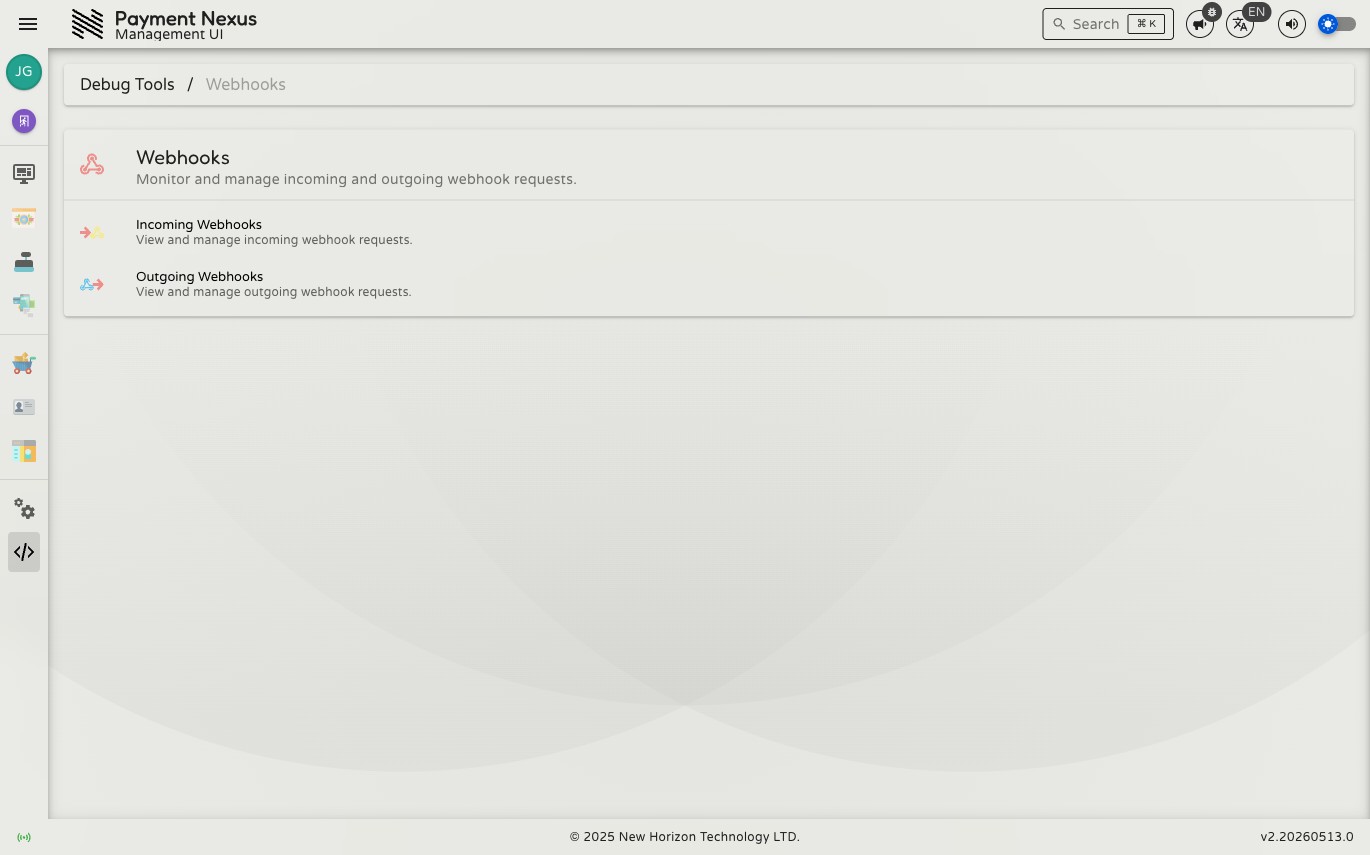1370x855 pixels.
Task: Click the 2025 New Horizon Technology copyright
Action: tap(685, 837)
